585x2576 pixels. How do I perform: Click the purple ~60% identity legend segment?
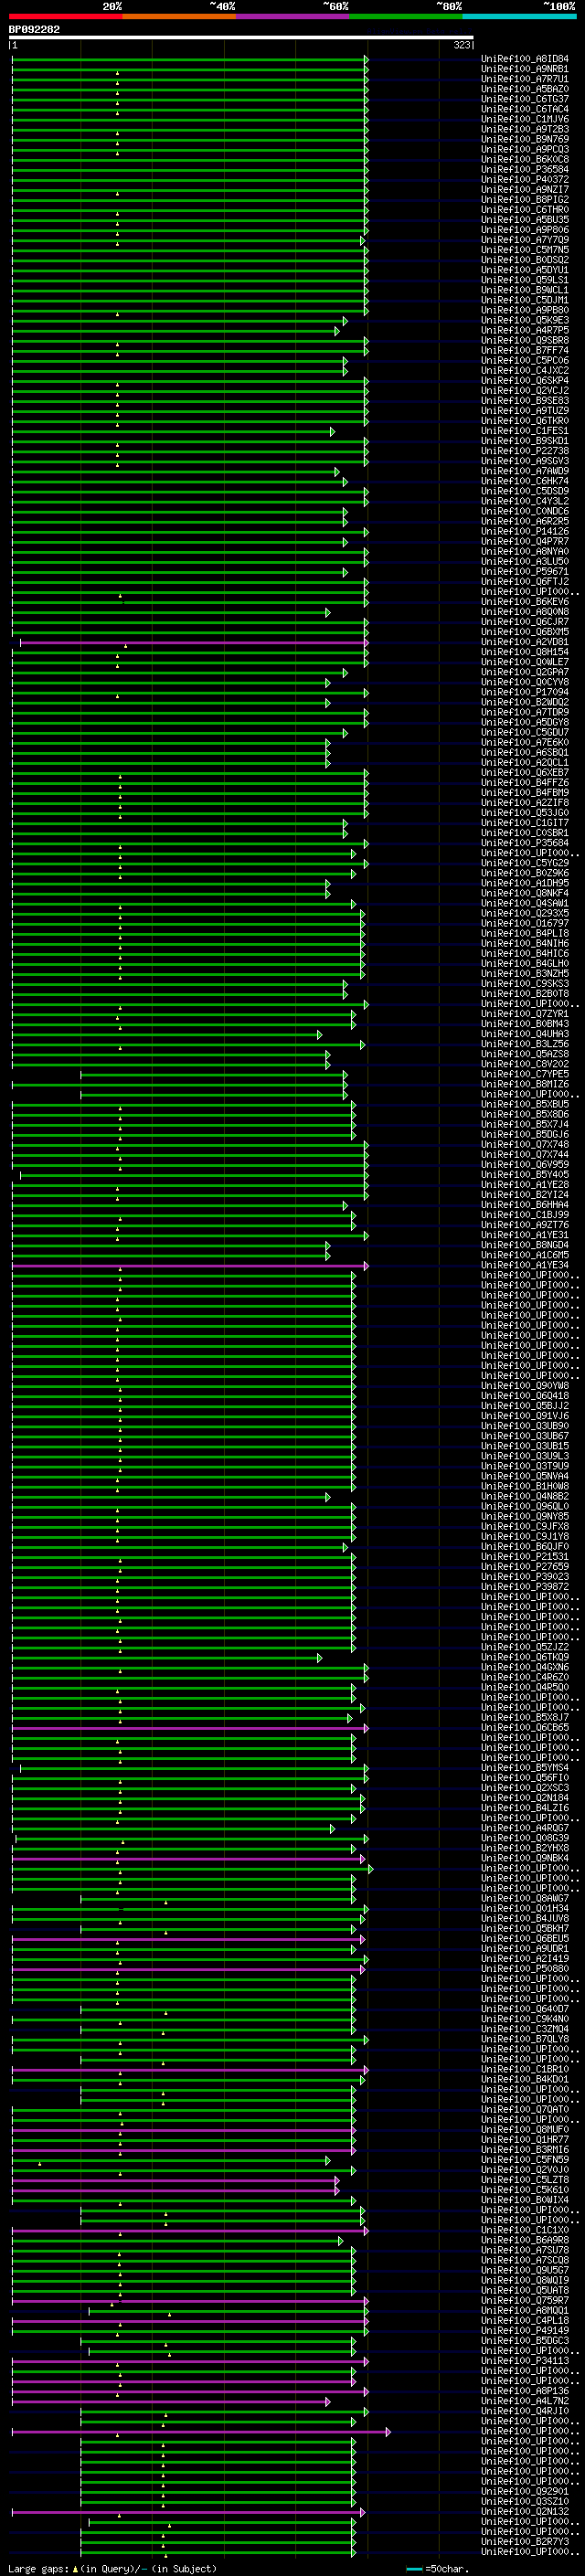coord(293,17)
